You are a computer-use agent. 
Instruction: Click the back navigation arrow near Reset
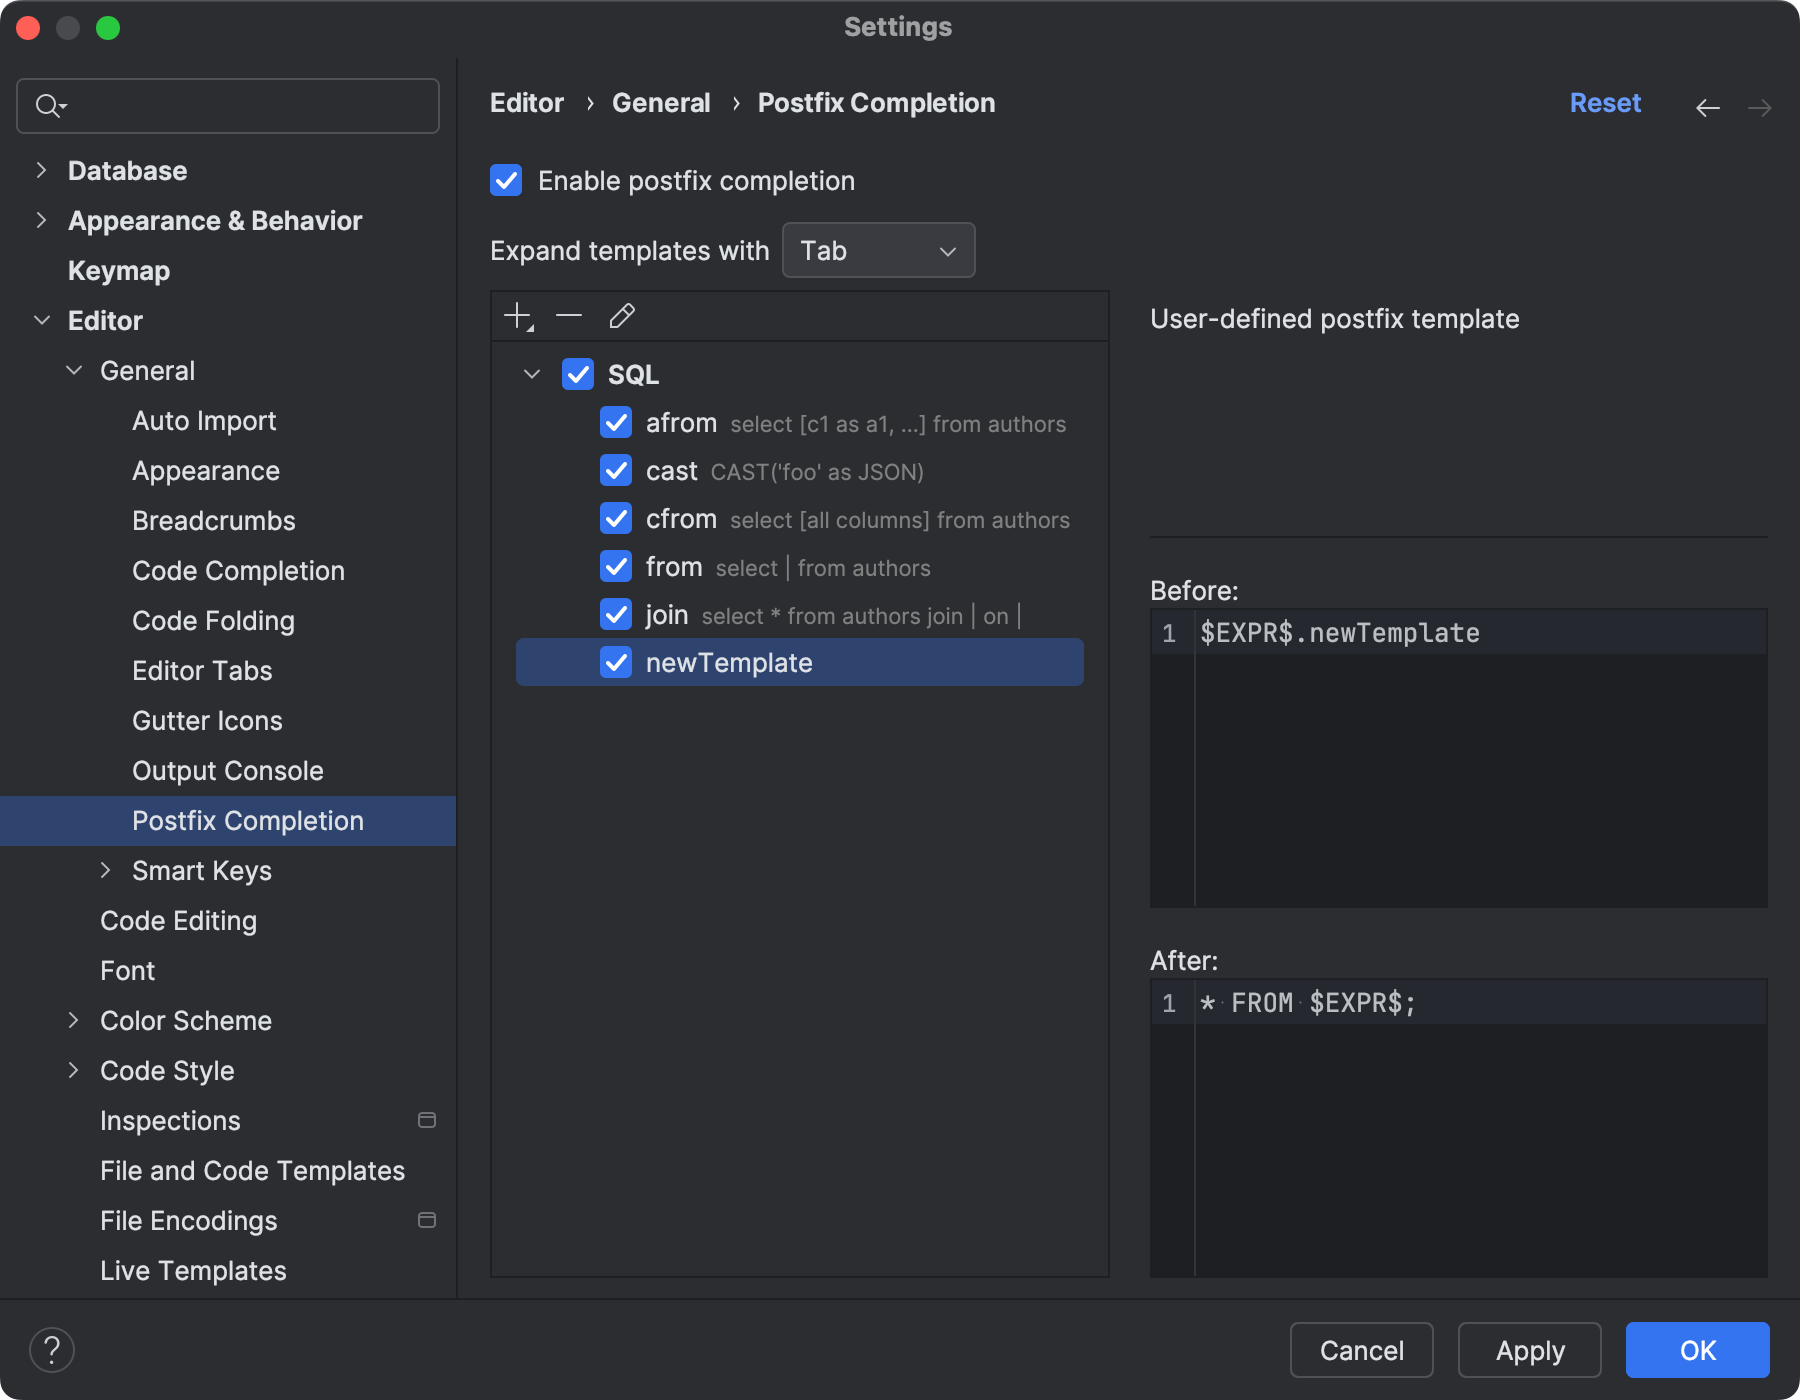[x=1708, y=107]
